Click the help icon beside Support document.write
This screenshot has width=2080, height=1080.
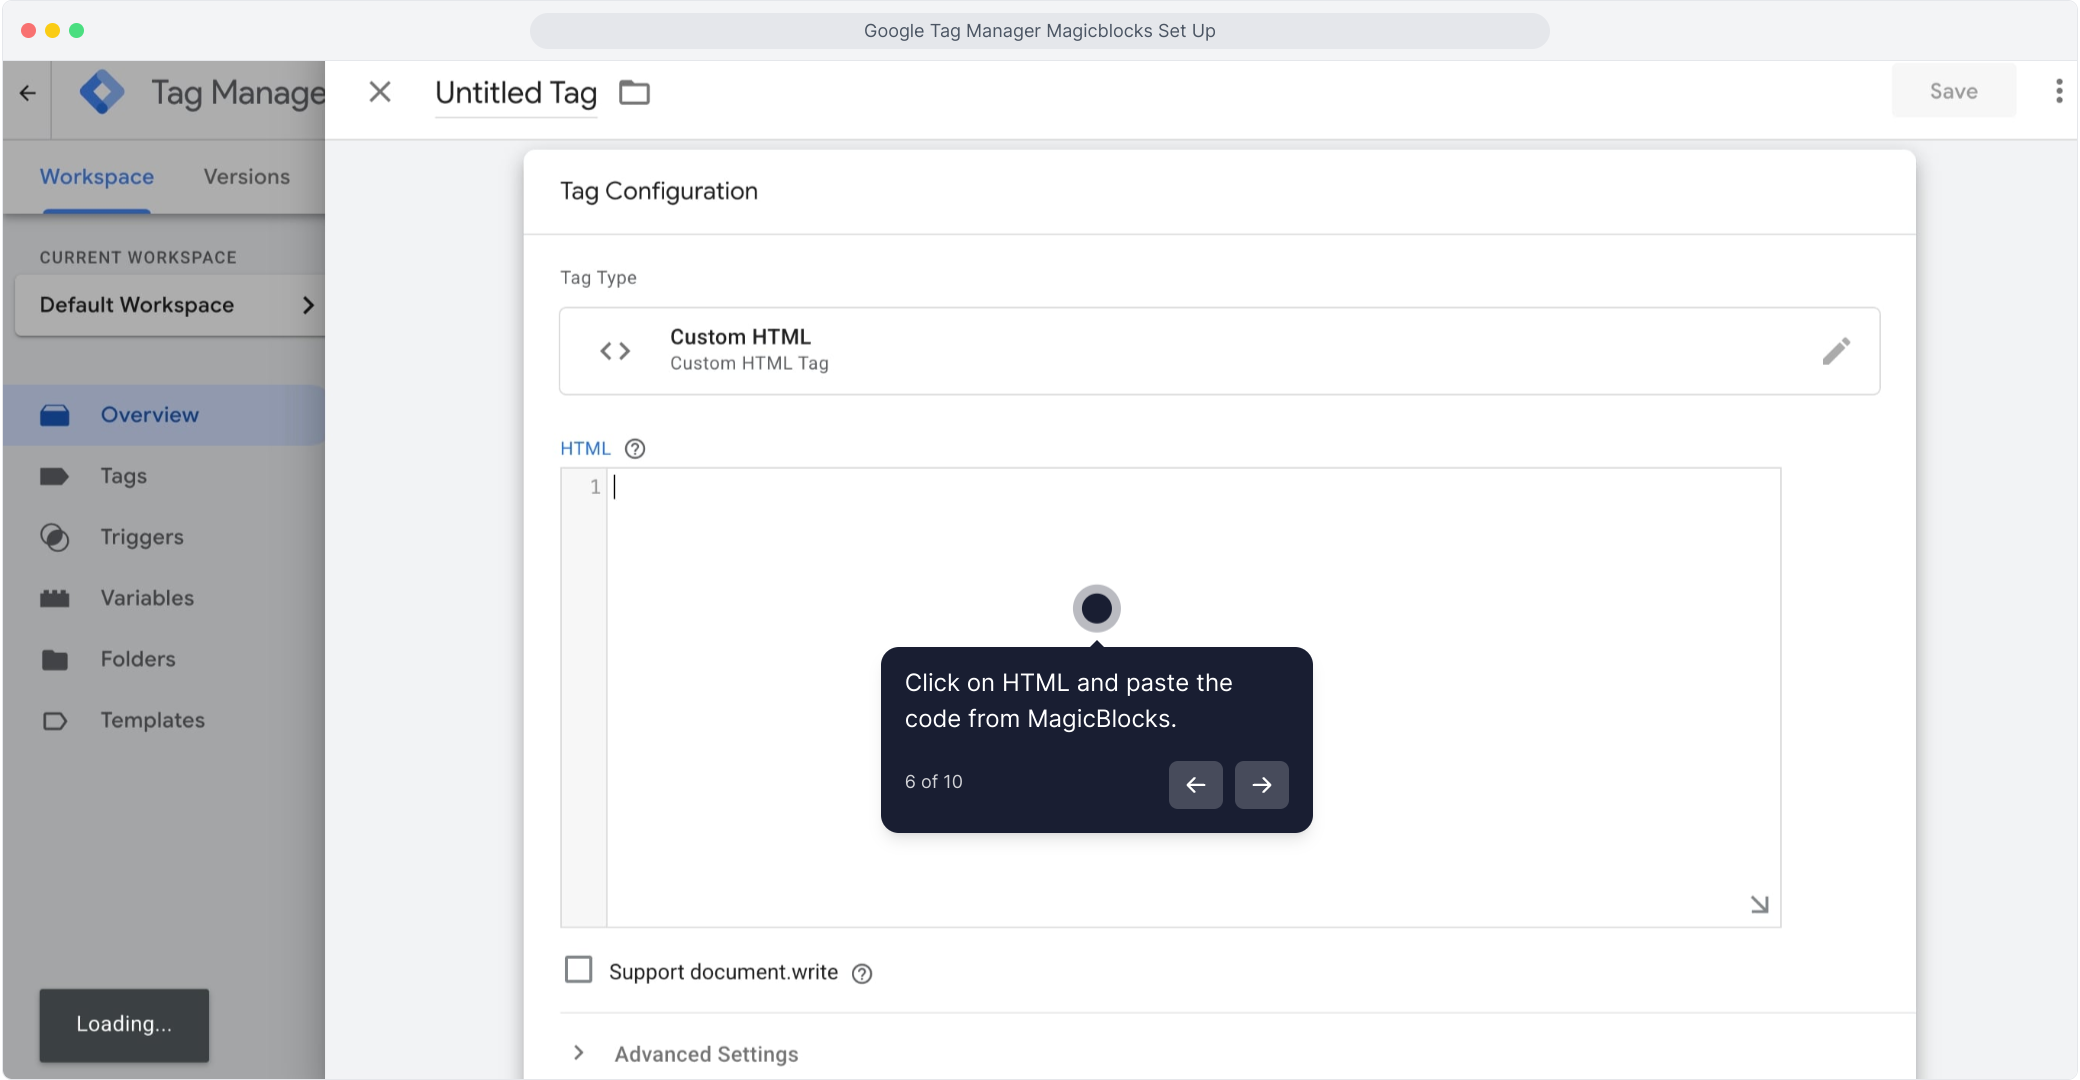click(x=862, y=974)
